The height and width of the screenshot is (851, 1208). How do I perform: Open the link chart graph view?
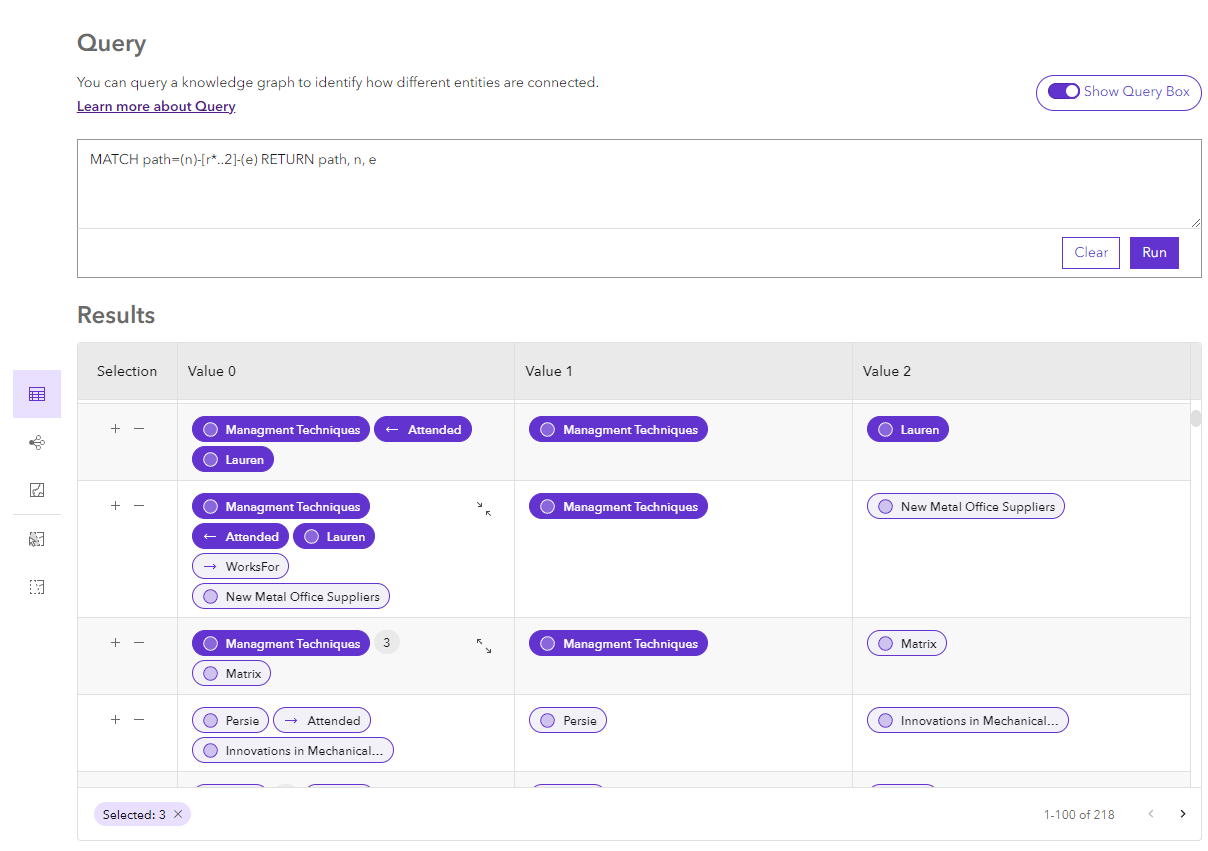(x=37, y=442)
